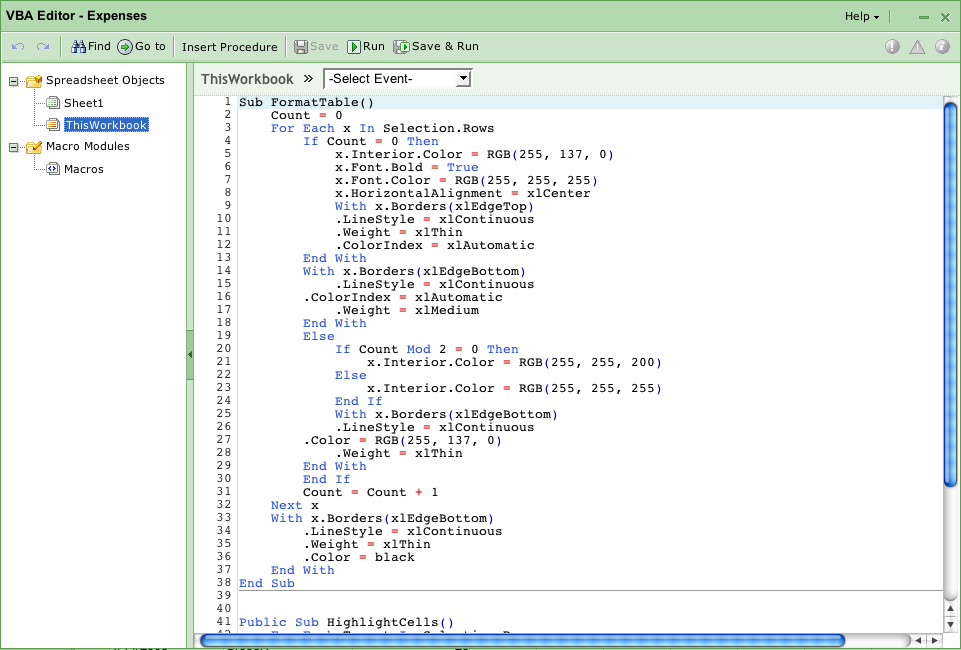
Task: Click code 'With x.Borders(xlEdgeTop)'
Action: point(435,206)
